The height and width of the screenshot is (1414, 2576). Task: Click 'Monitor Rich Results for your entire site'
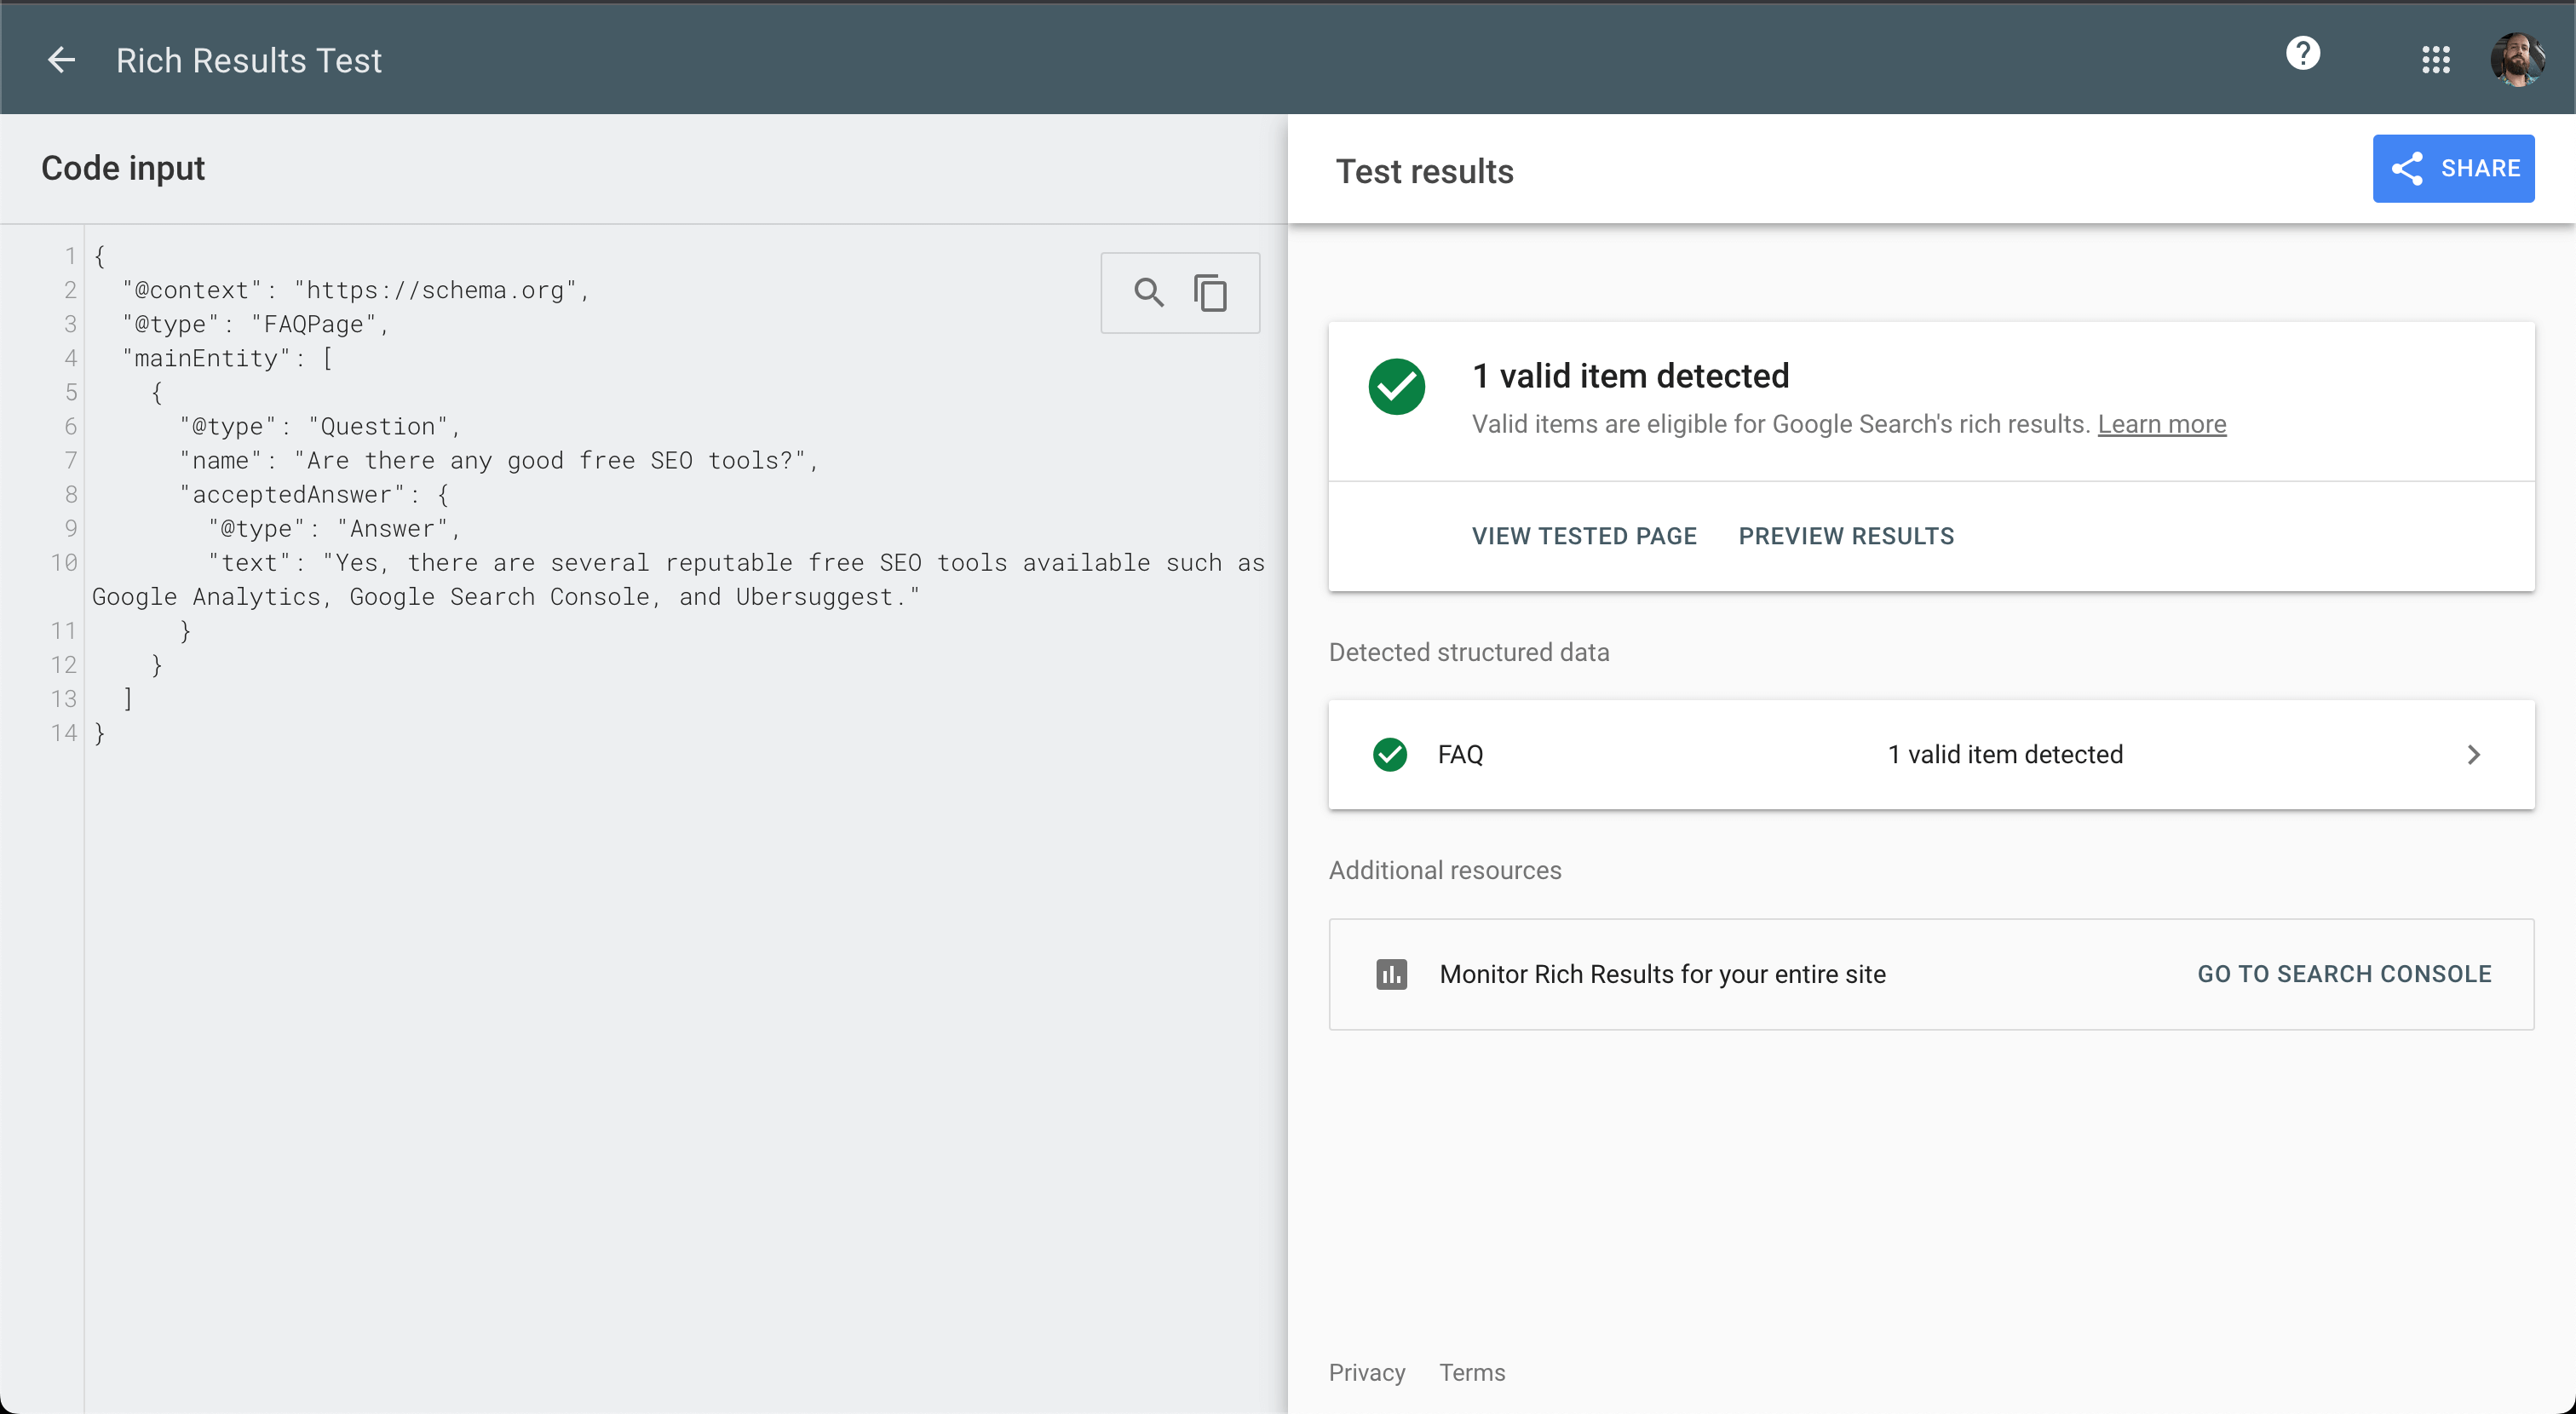click(1662, 974)
